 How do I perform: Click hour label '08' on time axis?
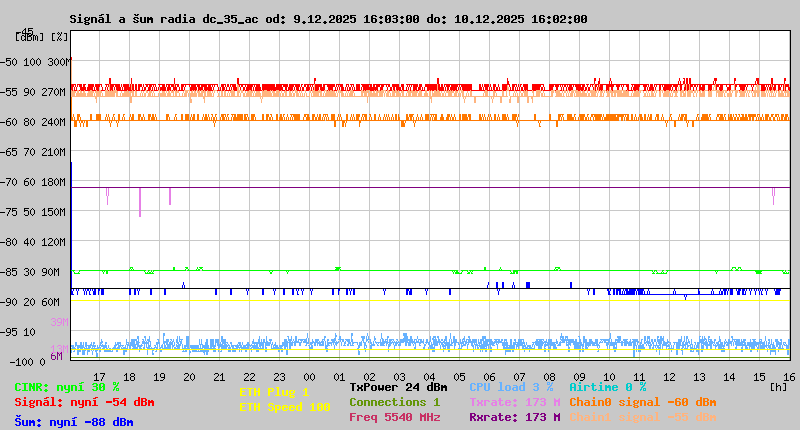549,377
